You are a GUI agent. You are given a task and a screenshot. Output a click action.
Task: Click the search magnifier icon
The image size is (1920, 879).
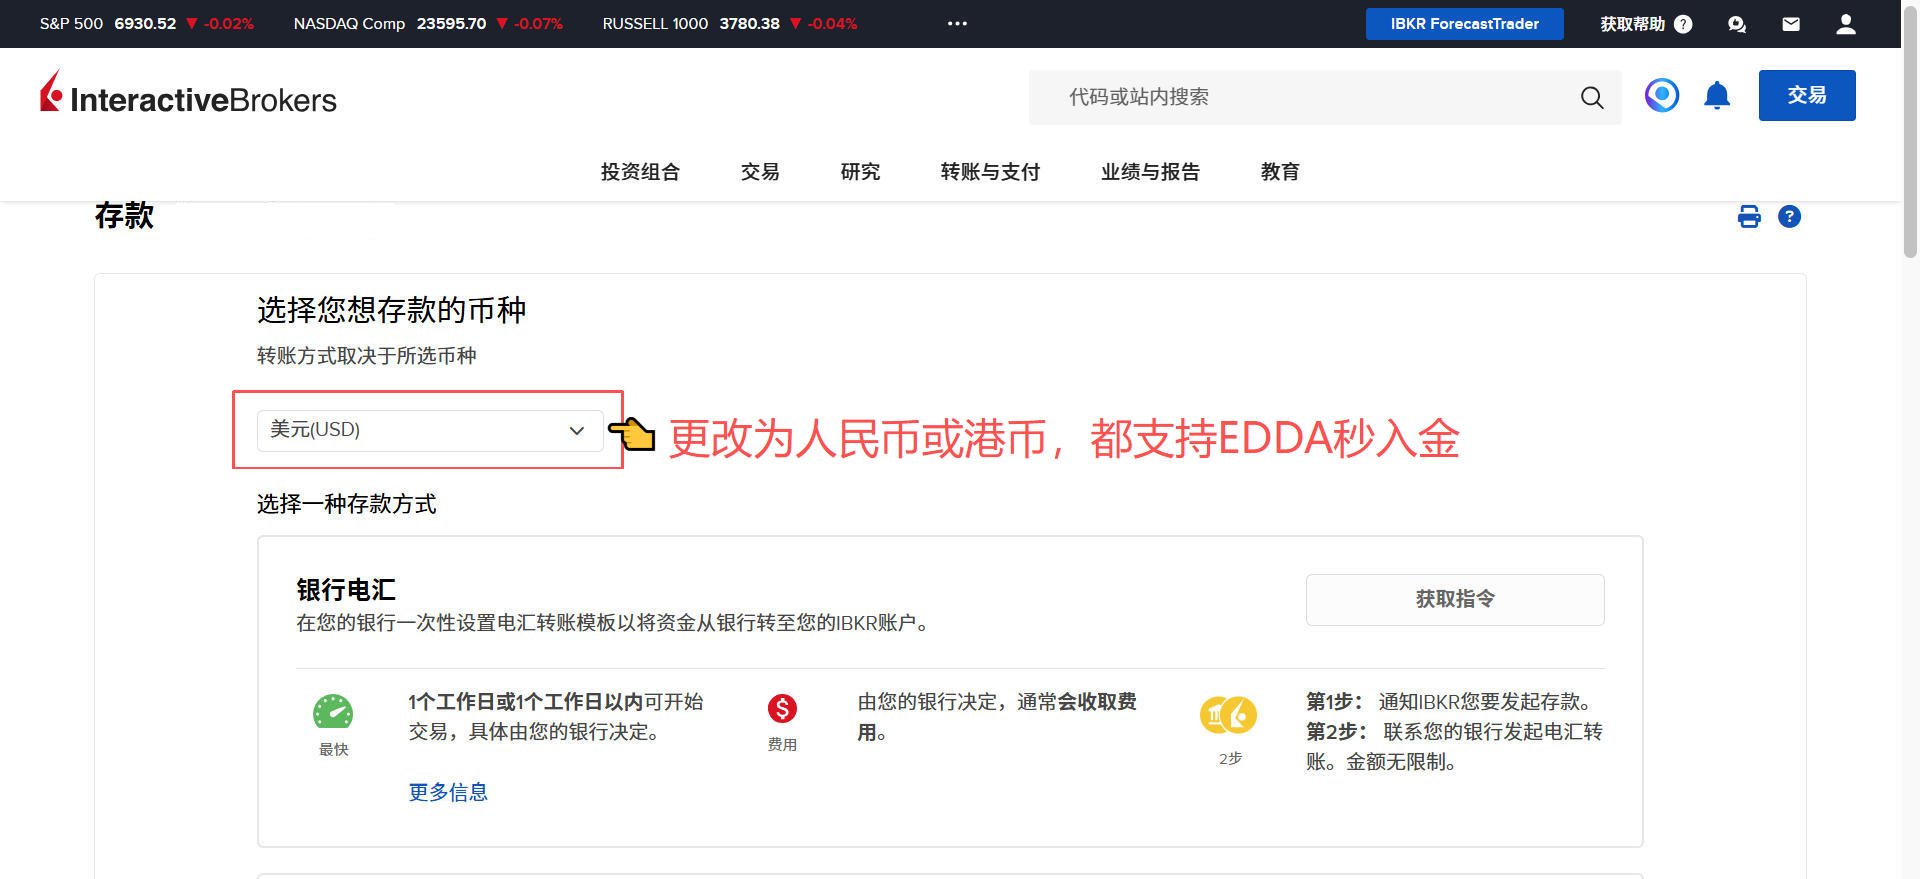point(1591,97)
